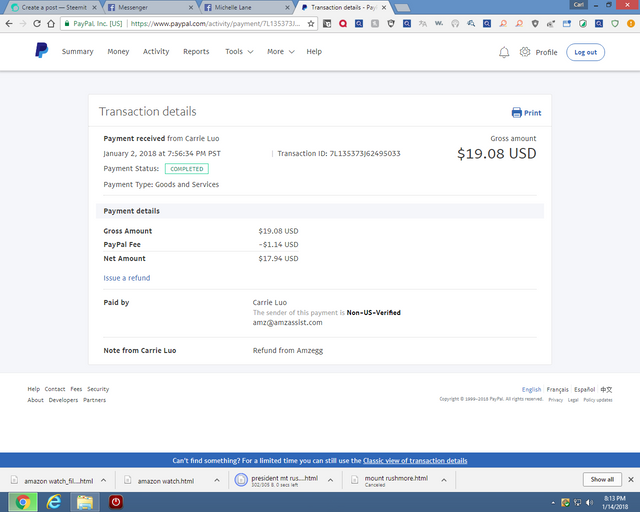The width and height of the screenshot is (640, 512).
Task: Click Show all downloads button
Action: click(602, 480)
